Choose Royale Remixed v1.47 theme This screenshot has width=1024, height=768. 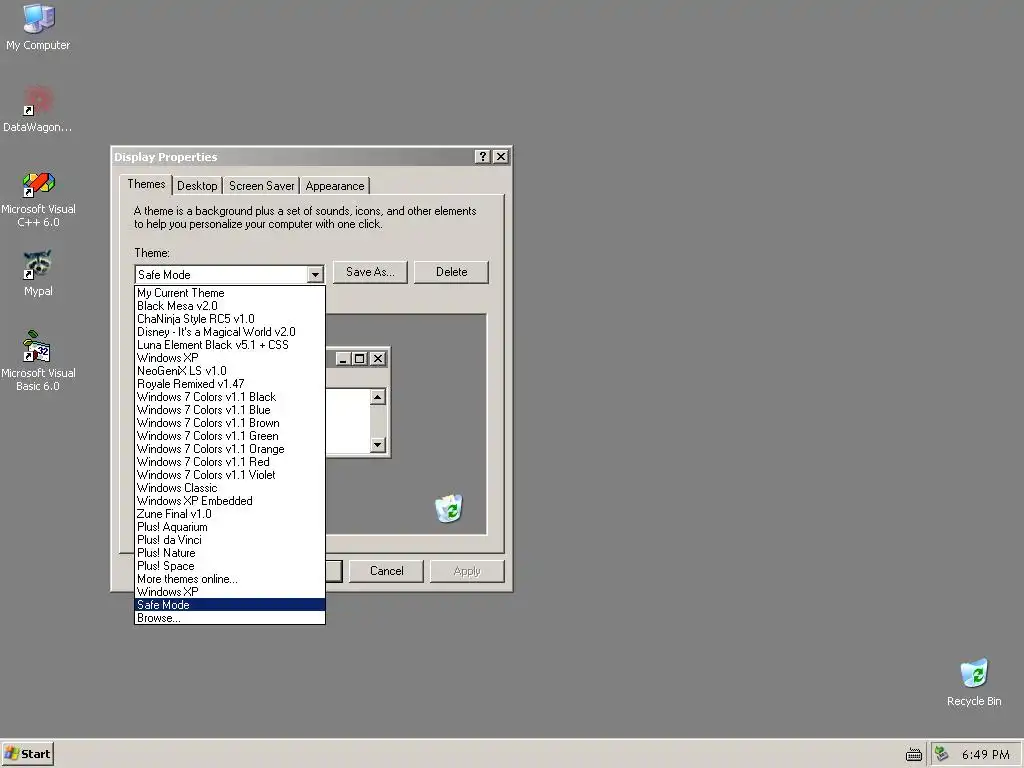pyautogui.click(x=230, y=384)
